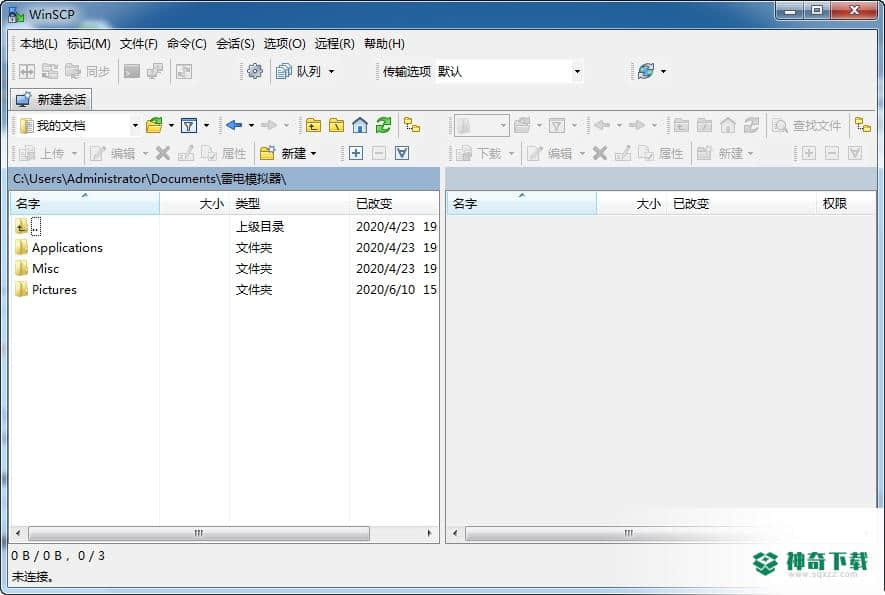
Task: Go to local home directory
Action: [360, 125]
